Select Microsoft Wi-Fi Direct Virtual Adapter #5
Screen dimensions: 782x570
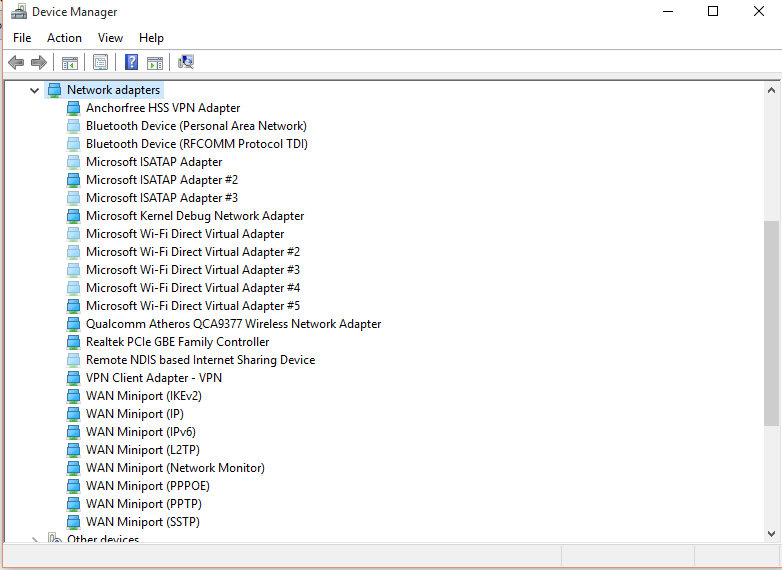[x=193, y=306]
